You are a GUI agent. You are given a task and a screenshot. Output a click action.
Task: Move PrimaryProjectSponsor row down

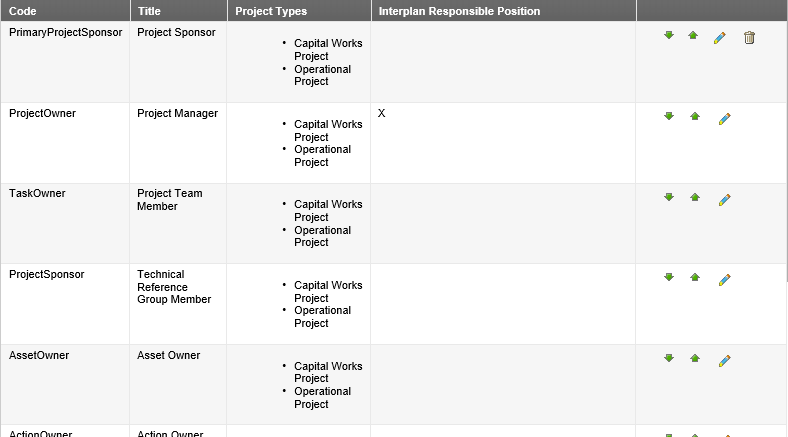pos(668,35)
